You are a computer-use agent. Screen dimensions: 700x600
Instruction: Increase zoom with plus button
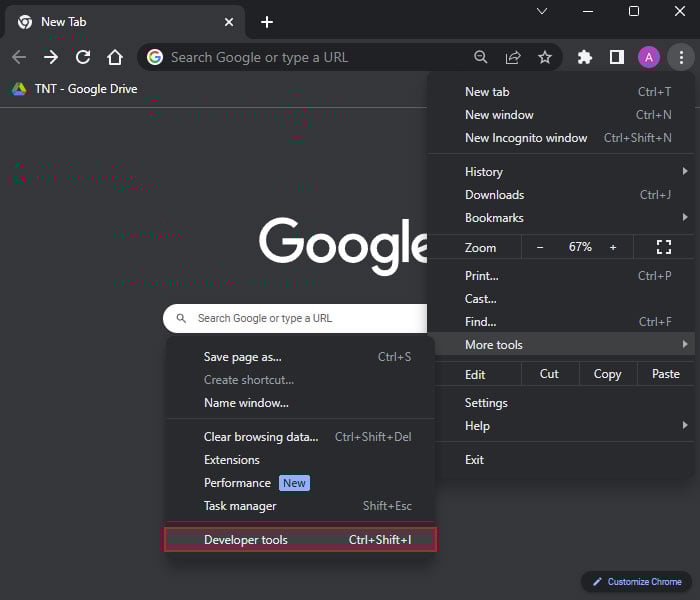click(x=613, y=247)
